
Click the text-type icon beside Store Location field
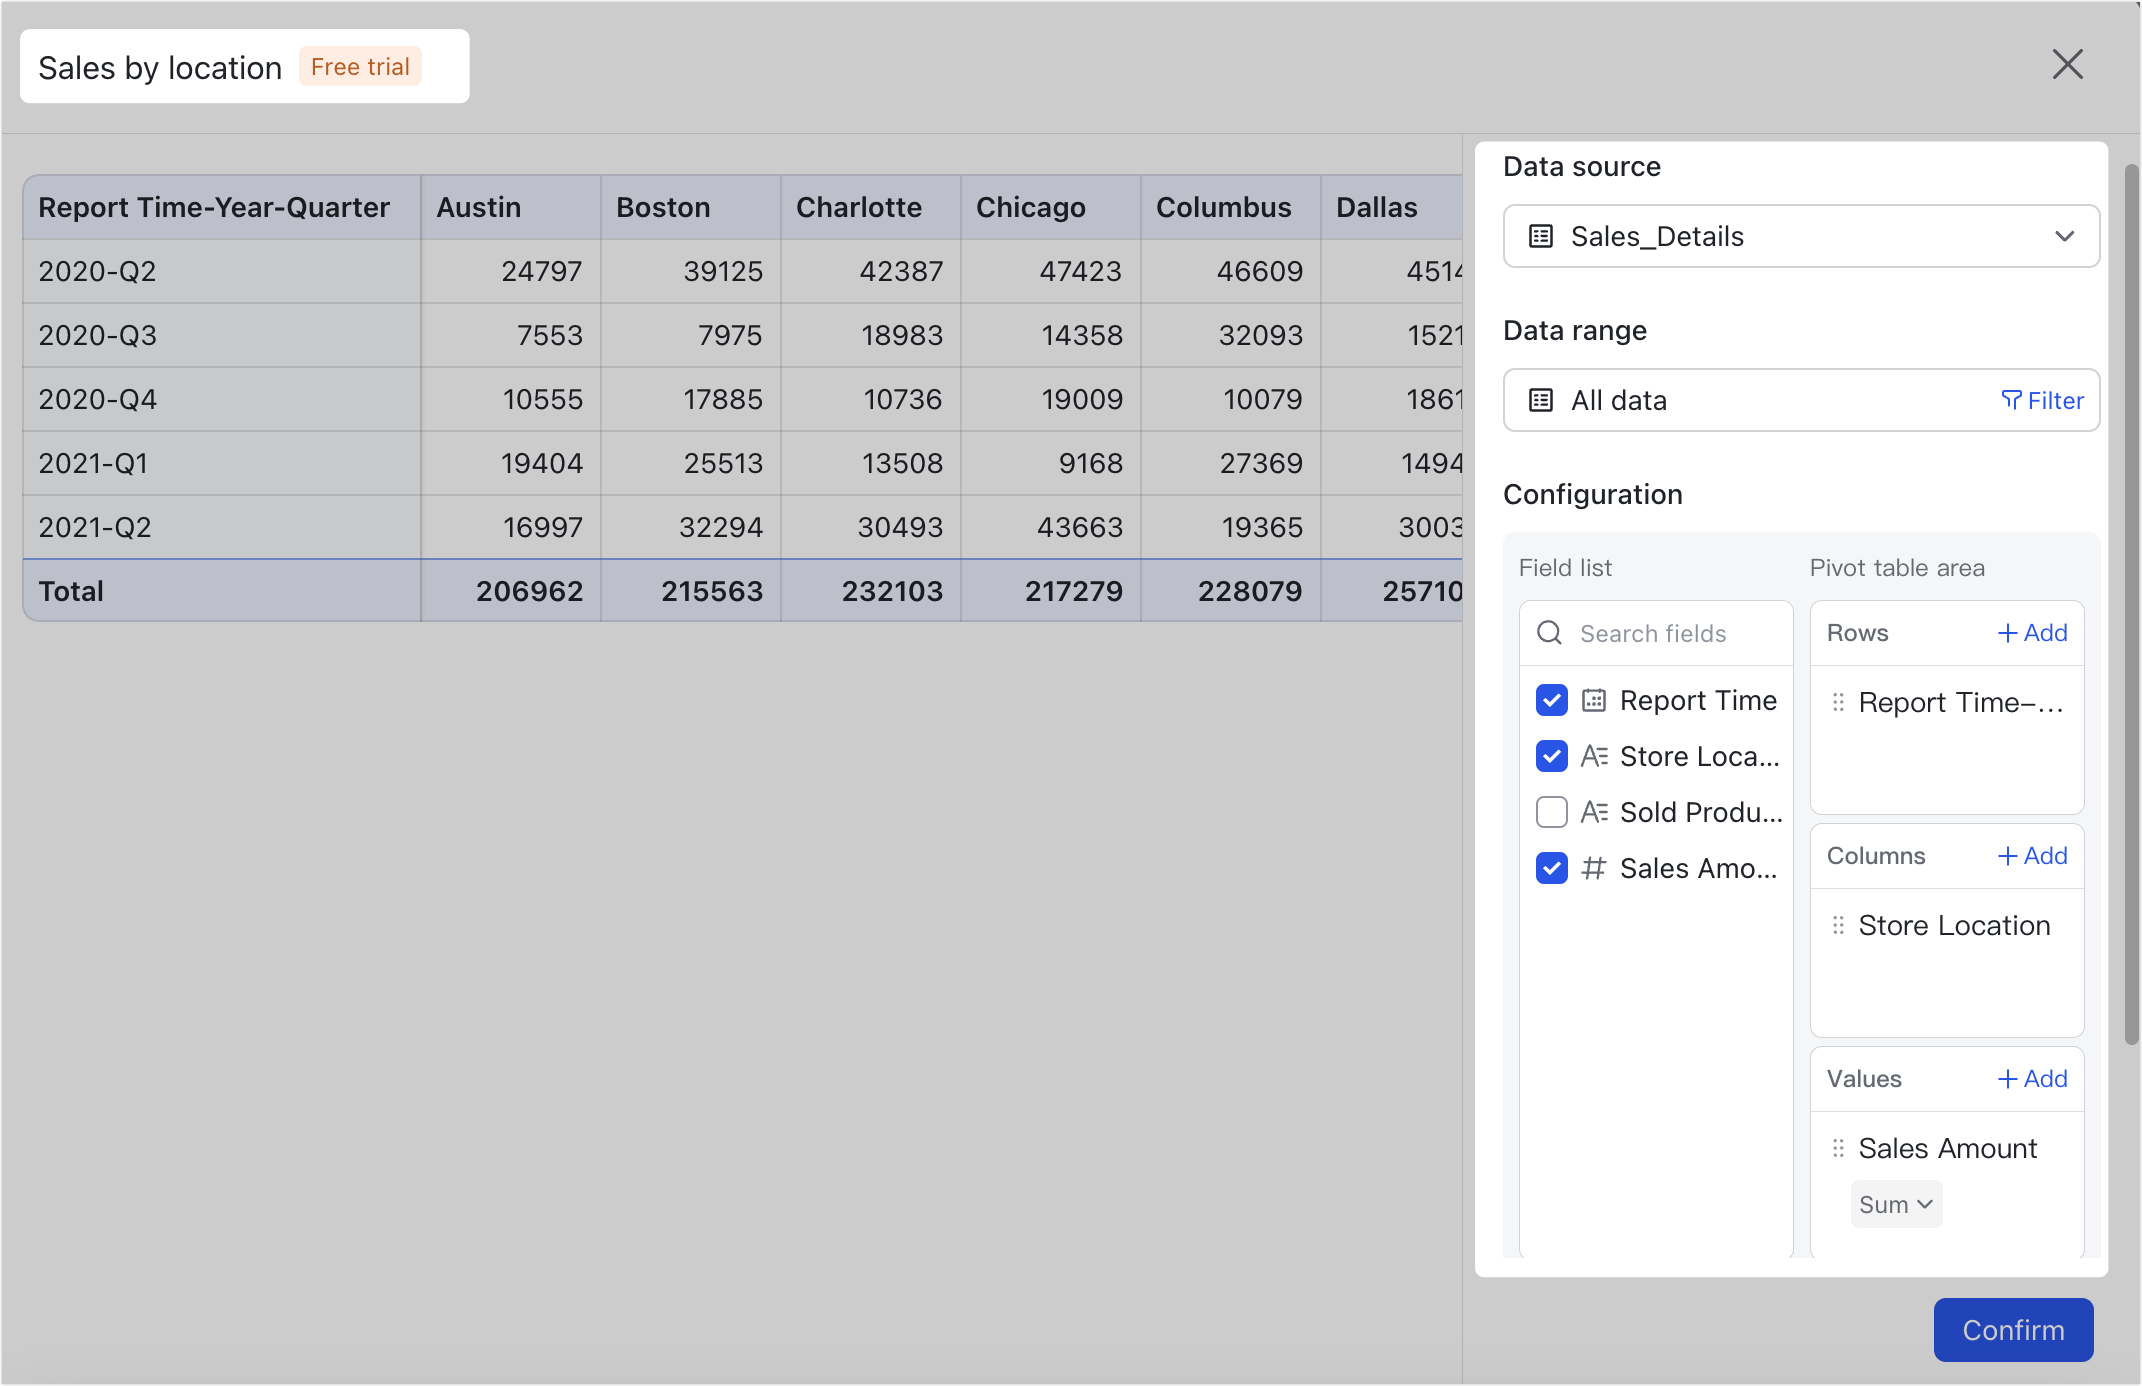(1594, 756)
